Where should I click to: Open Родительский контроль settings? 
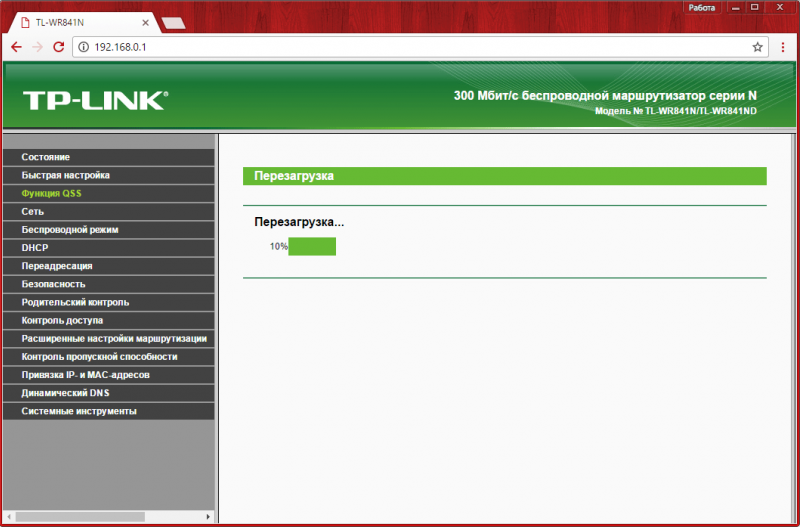click(x=109, y=302)
